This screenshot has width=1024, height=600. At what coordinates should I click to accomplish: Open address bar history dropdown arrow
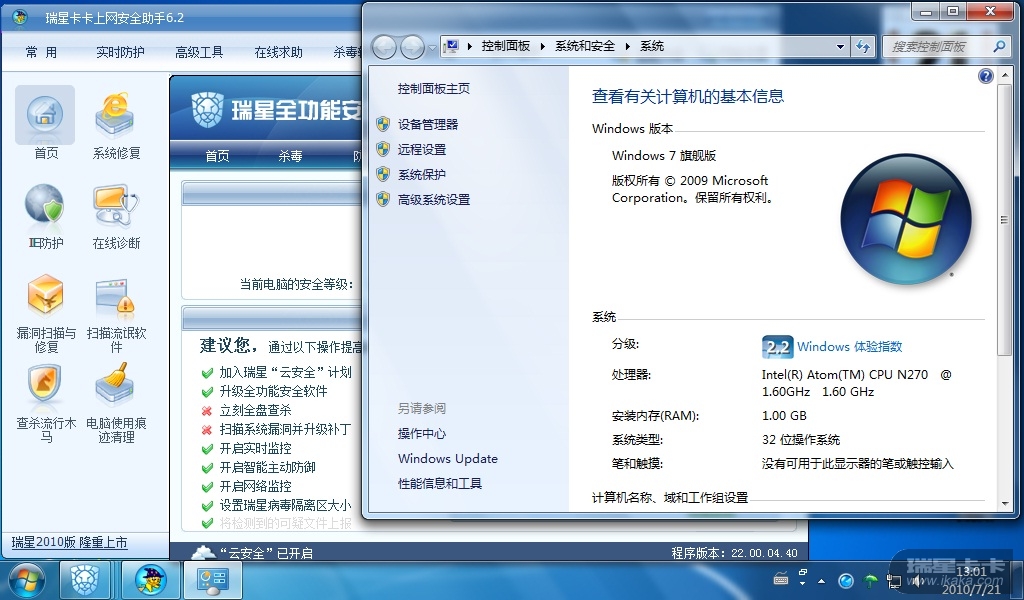pos(840,46)
